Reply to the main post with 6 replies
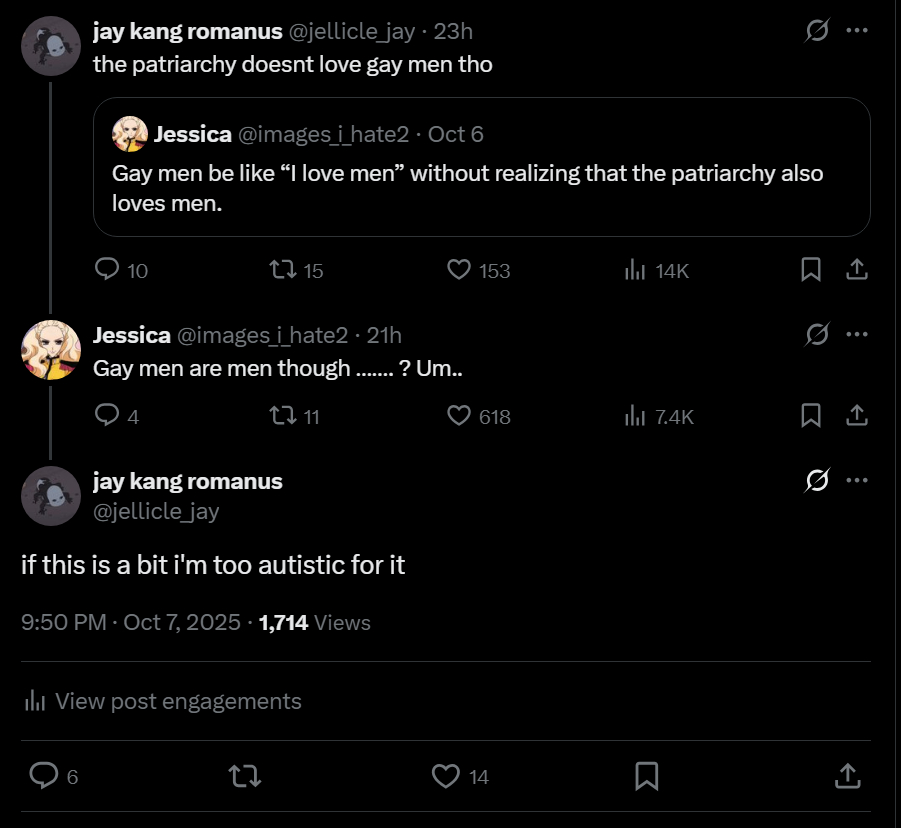This screenshot has height=828, width=901. point(43,775)
